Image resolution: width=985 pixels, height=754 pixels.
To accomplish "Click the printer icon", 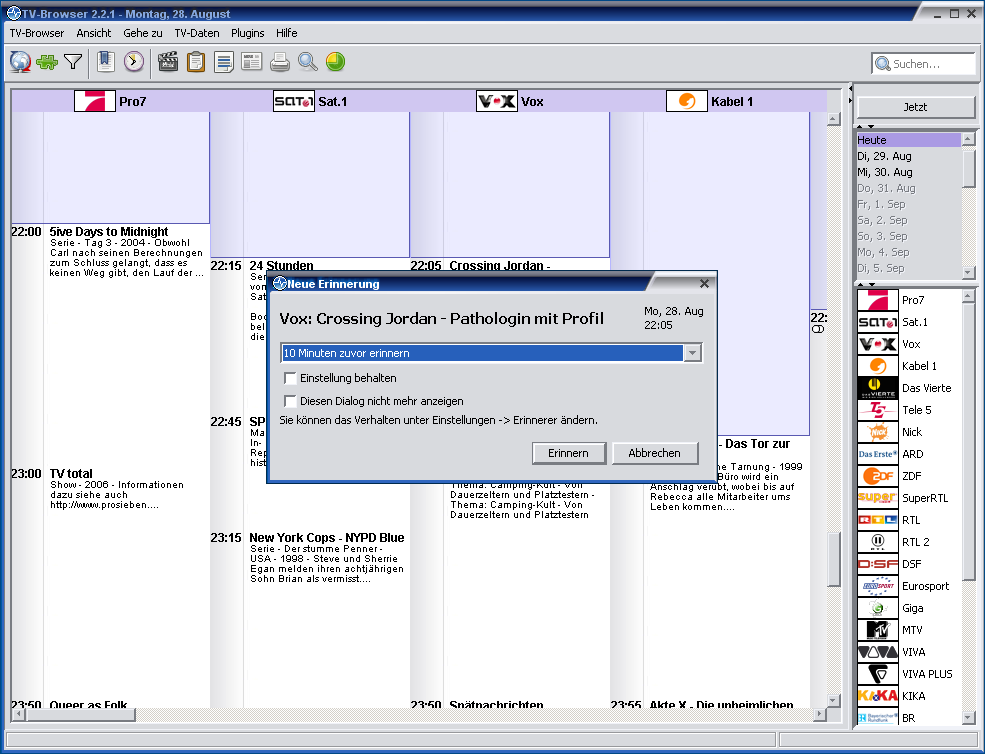I will 280,62.
